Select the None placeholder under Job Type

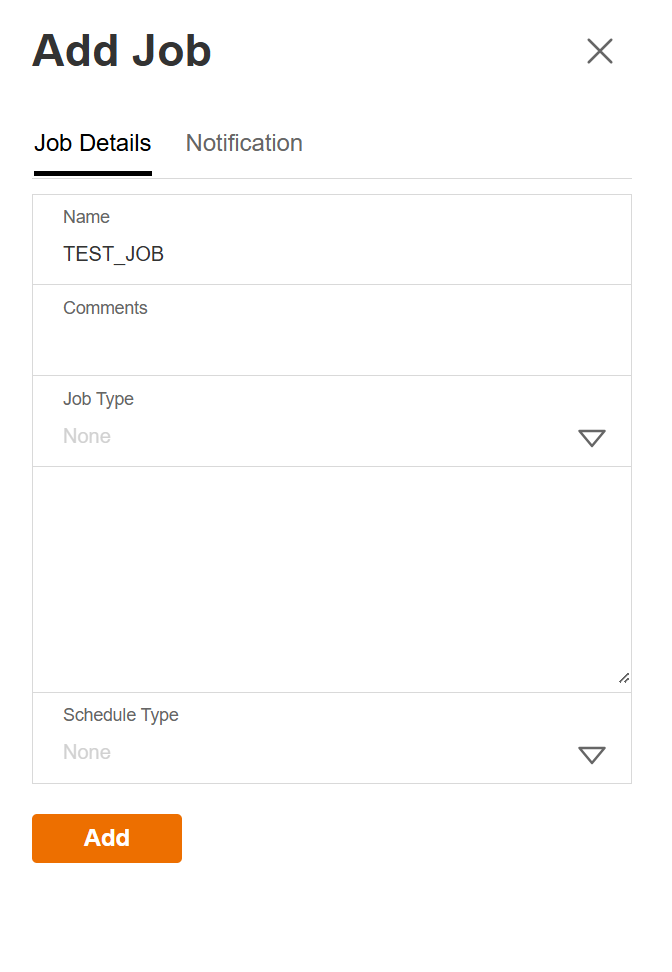[x=87, y=436]
